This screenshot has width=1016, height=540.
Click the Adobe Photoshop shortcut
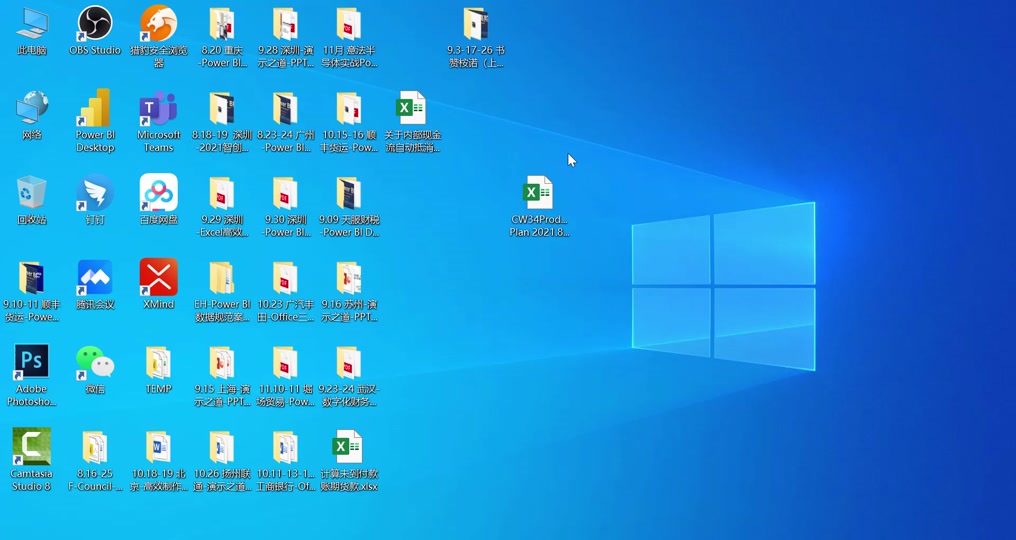coord(31,375)
